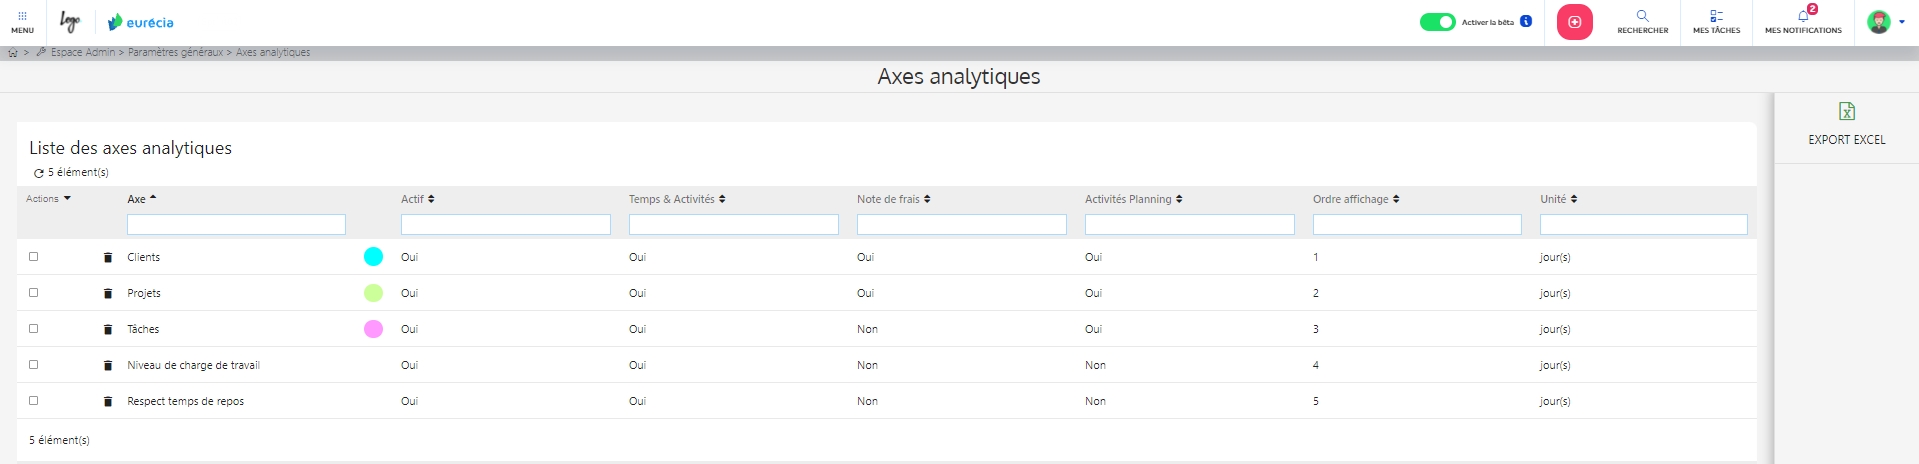
Task: Click the red plus quick-add icon
Action: [x=1574, y=22]
